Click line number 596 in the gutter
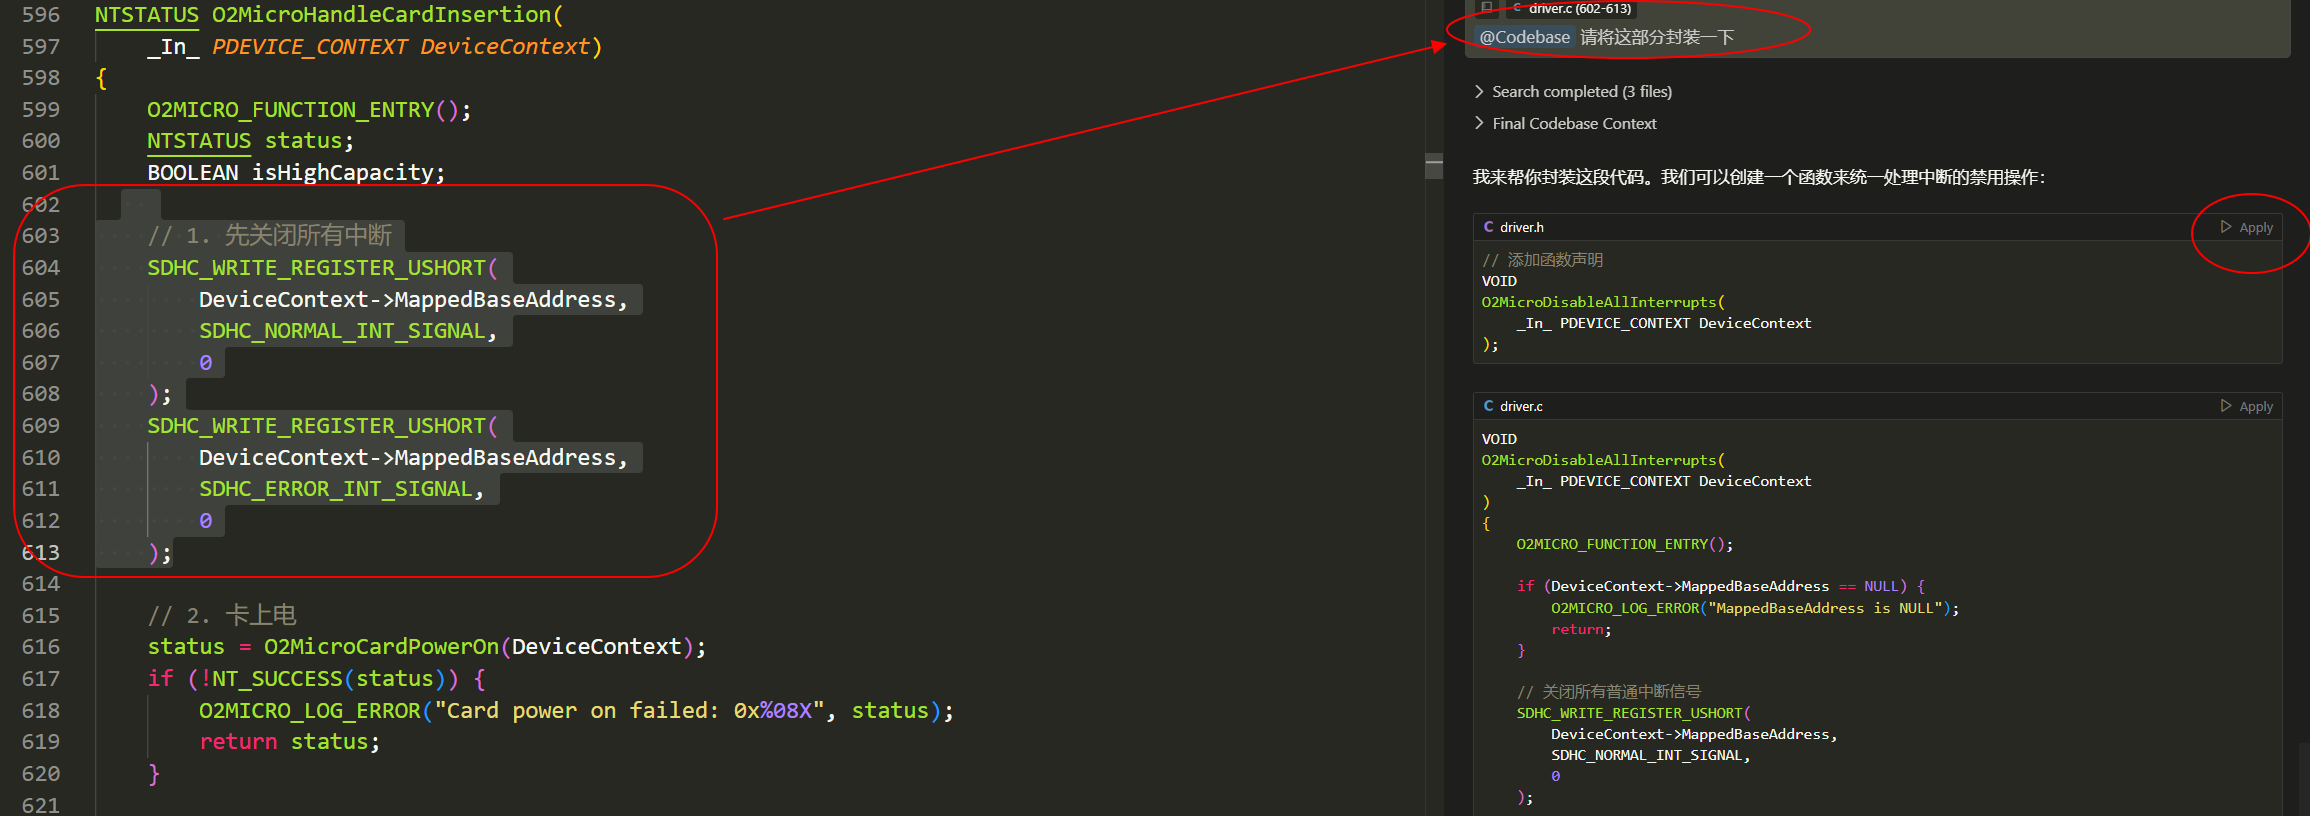 tap(41, 15)
